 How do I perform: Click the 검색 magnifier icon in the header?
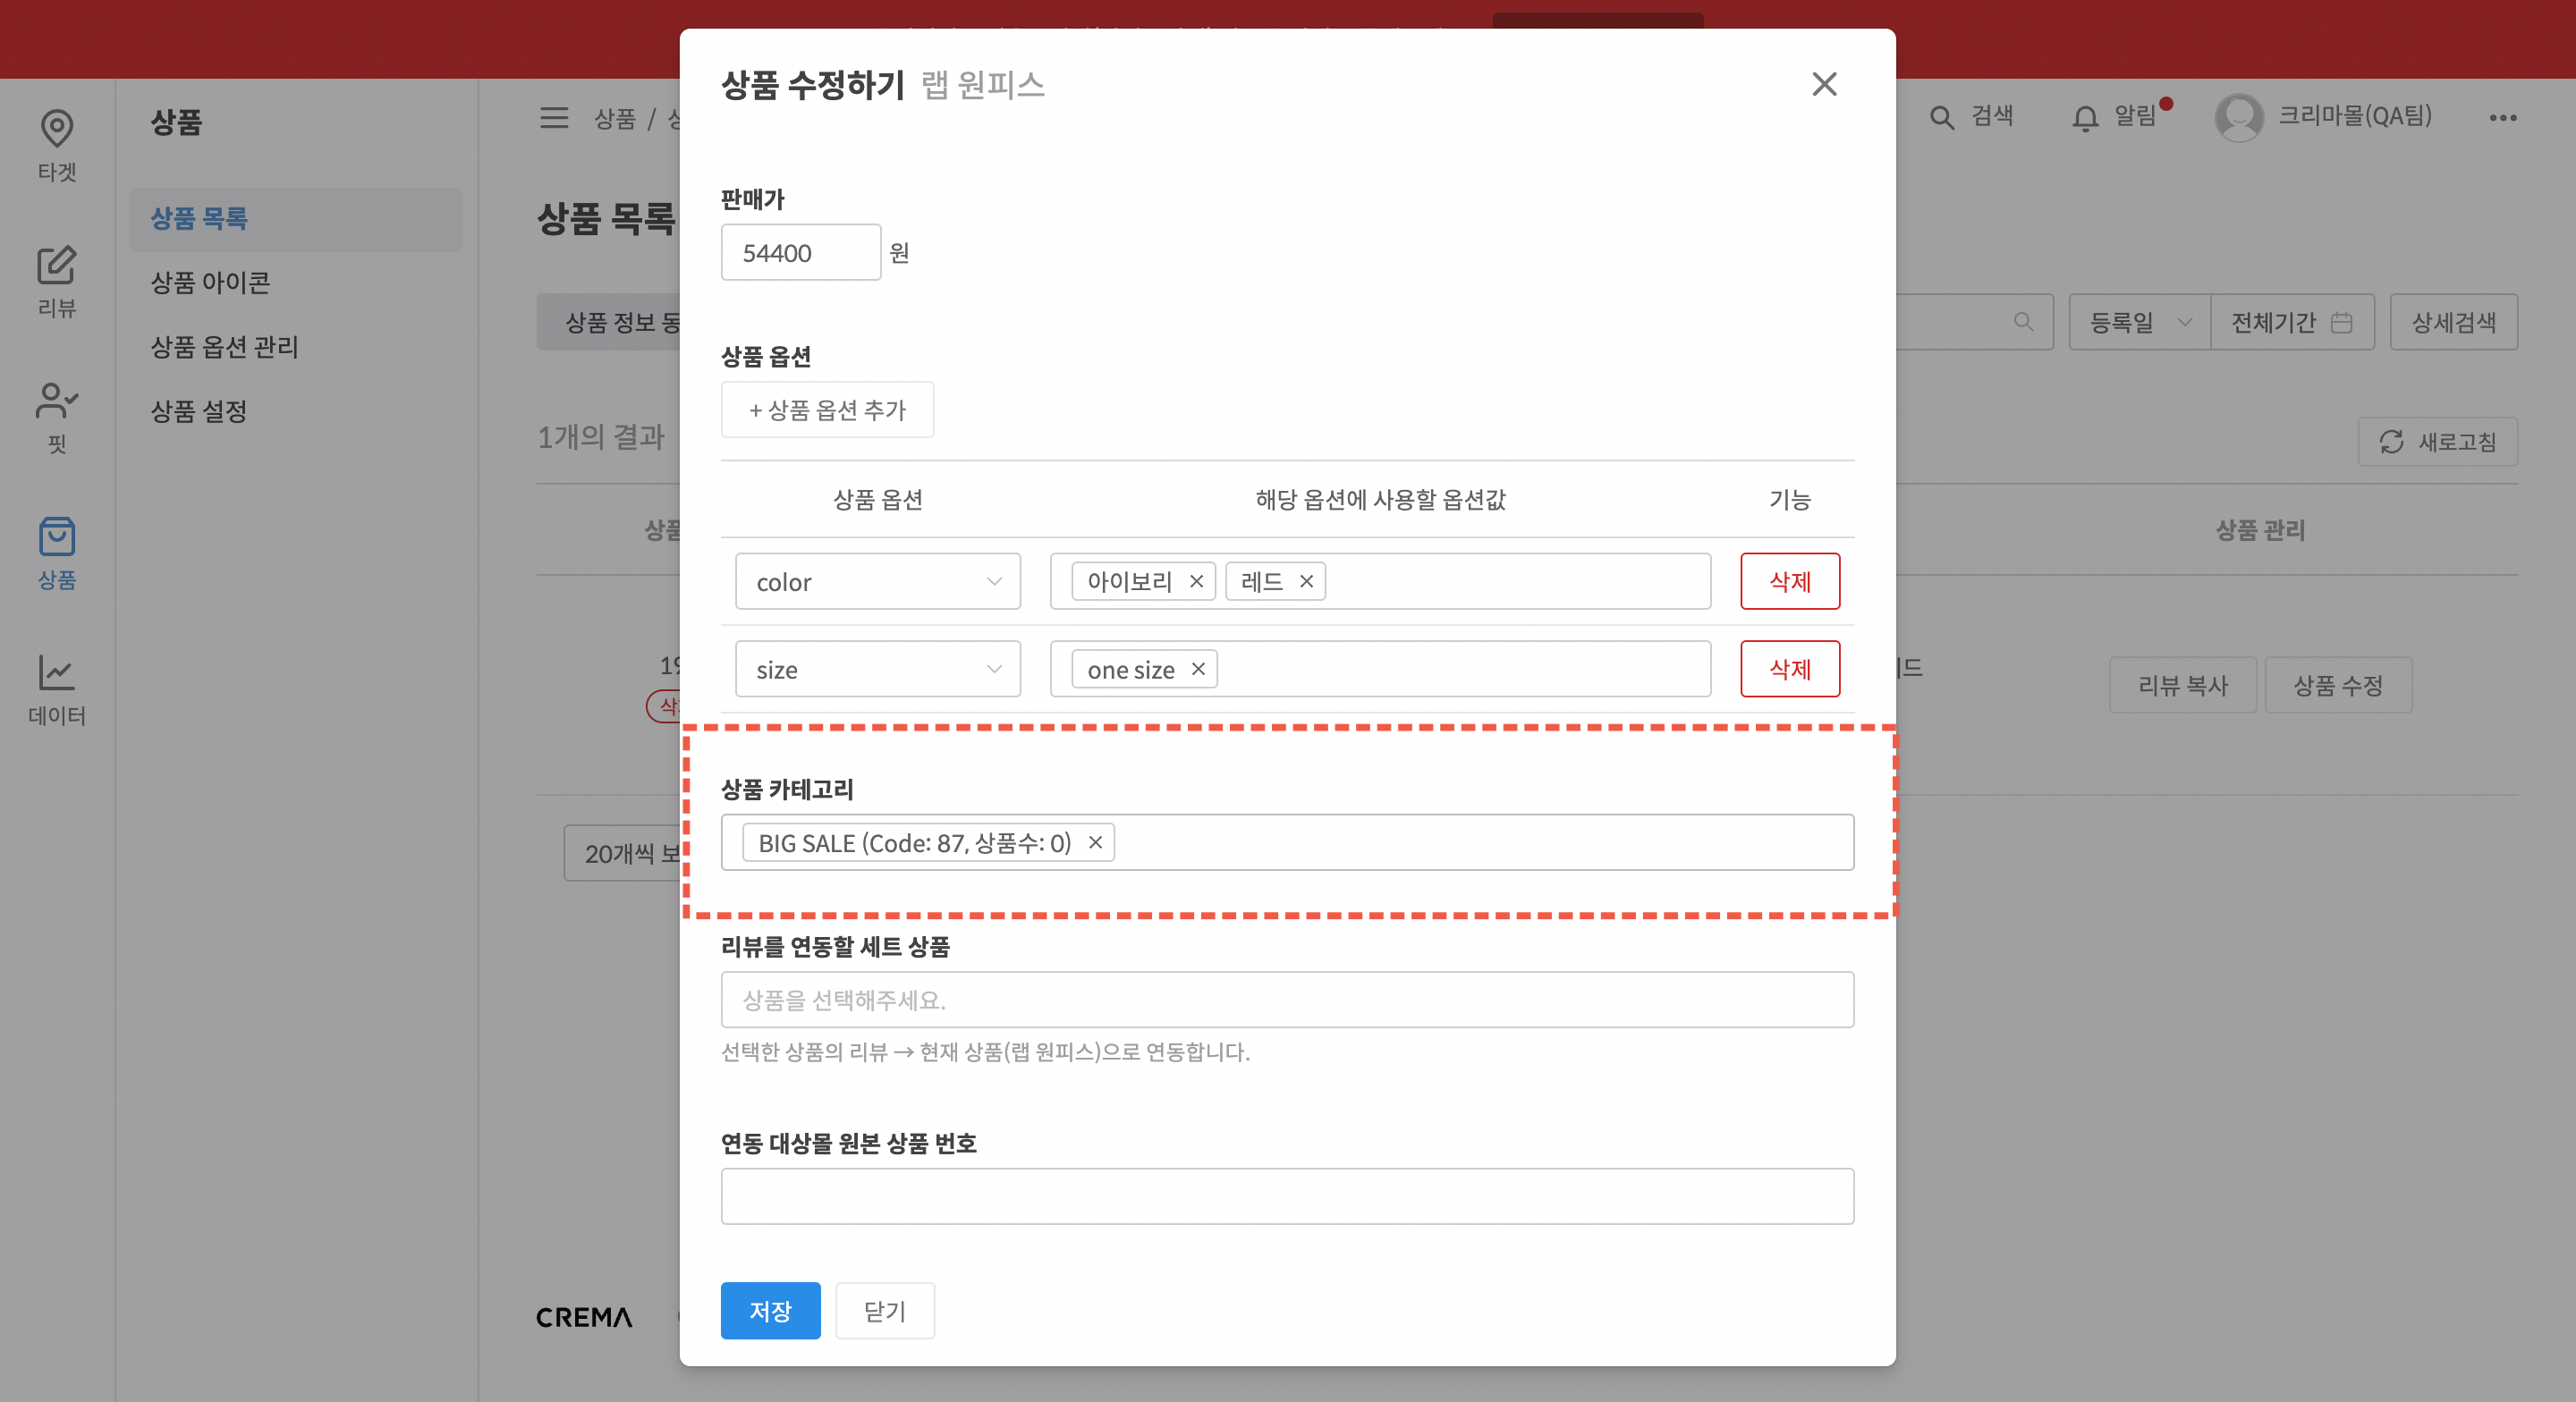point(1942,117)
